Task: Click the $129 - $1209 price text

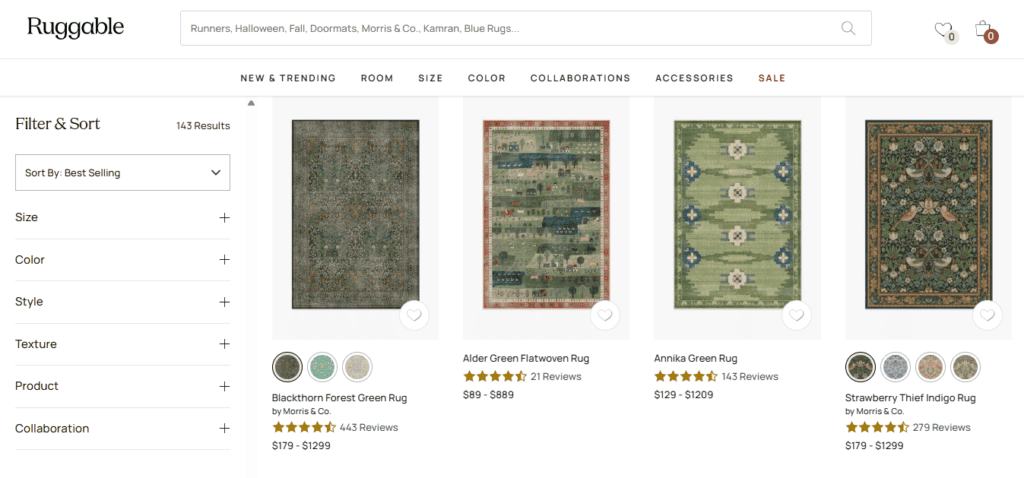Action: point(684,395)
